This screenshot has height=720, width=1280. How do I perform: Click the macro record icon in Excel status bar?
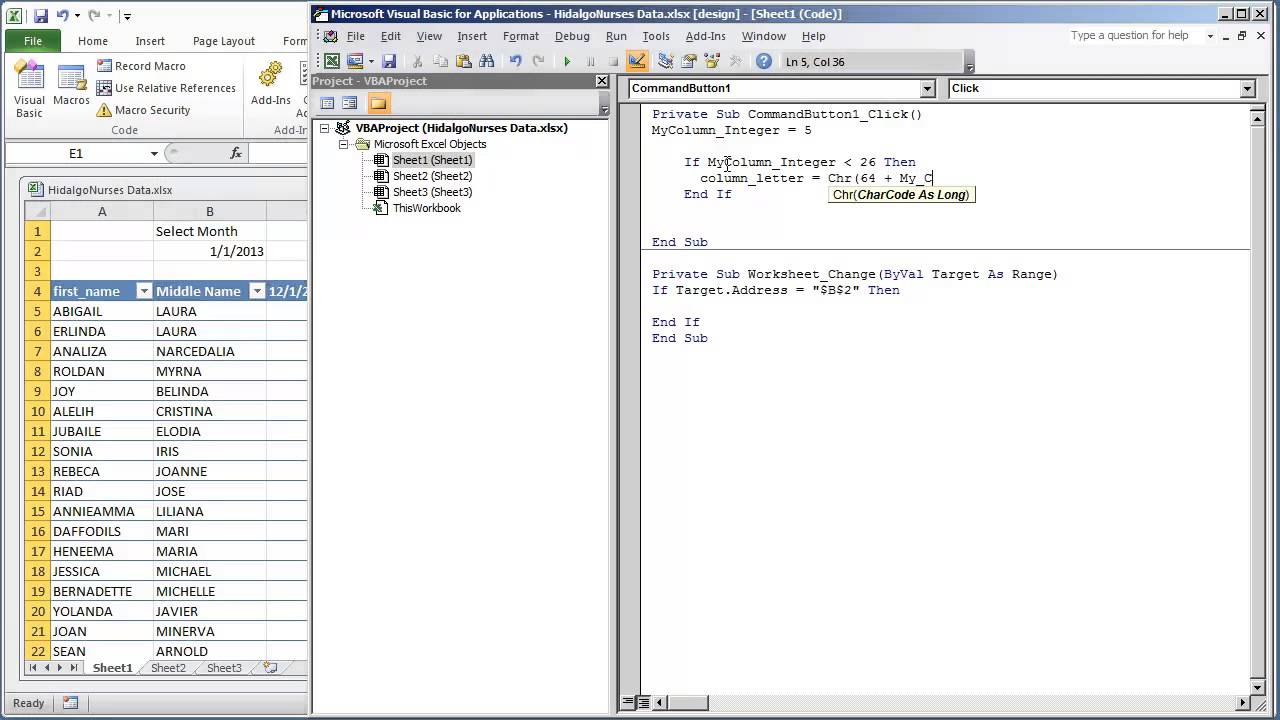pyautogui.click(x=70, y=703)
